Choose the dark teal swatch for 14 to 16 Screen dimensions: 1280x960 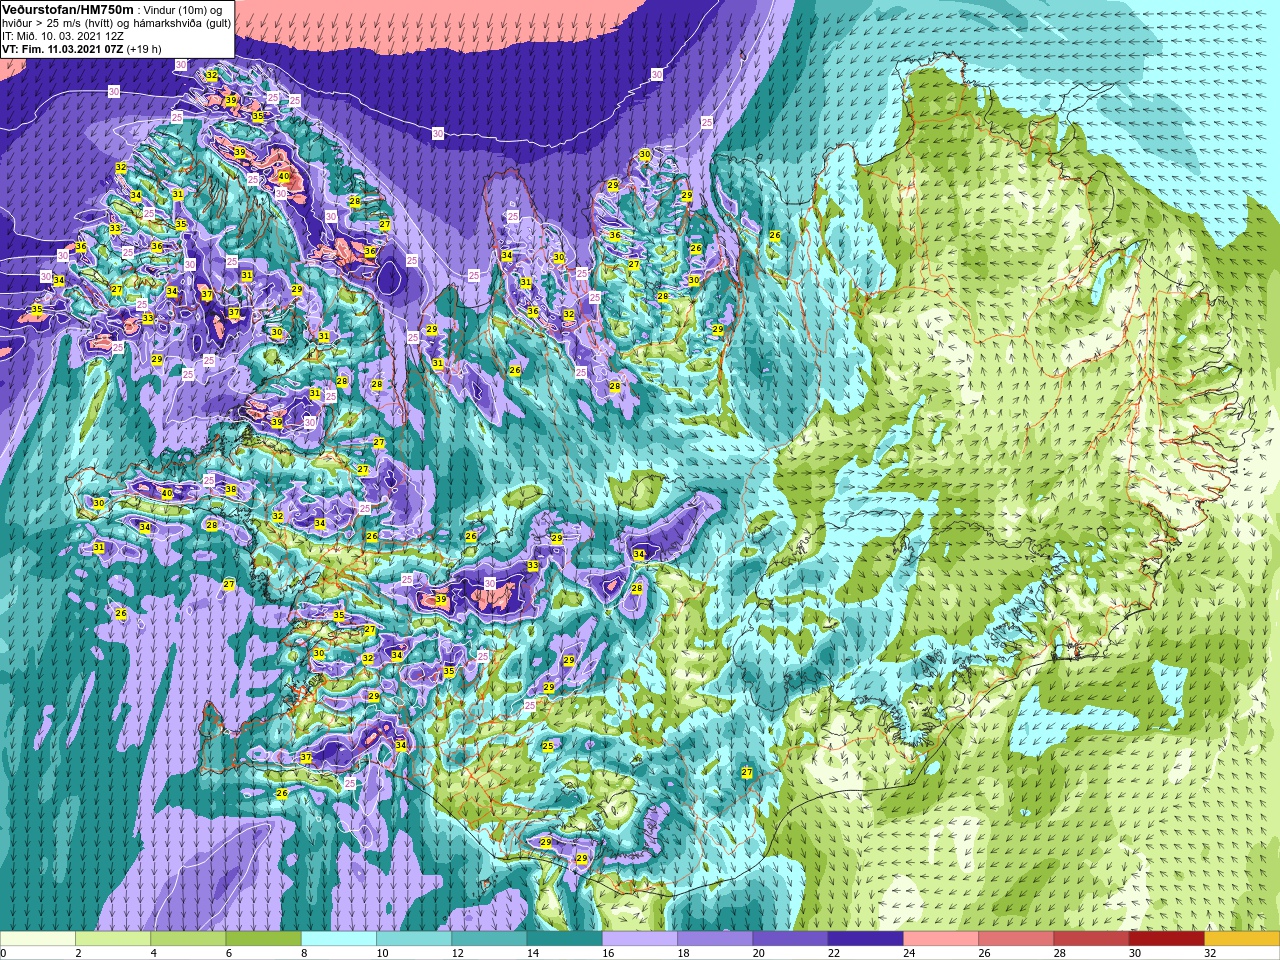[565, 939]
